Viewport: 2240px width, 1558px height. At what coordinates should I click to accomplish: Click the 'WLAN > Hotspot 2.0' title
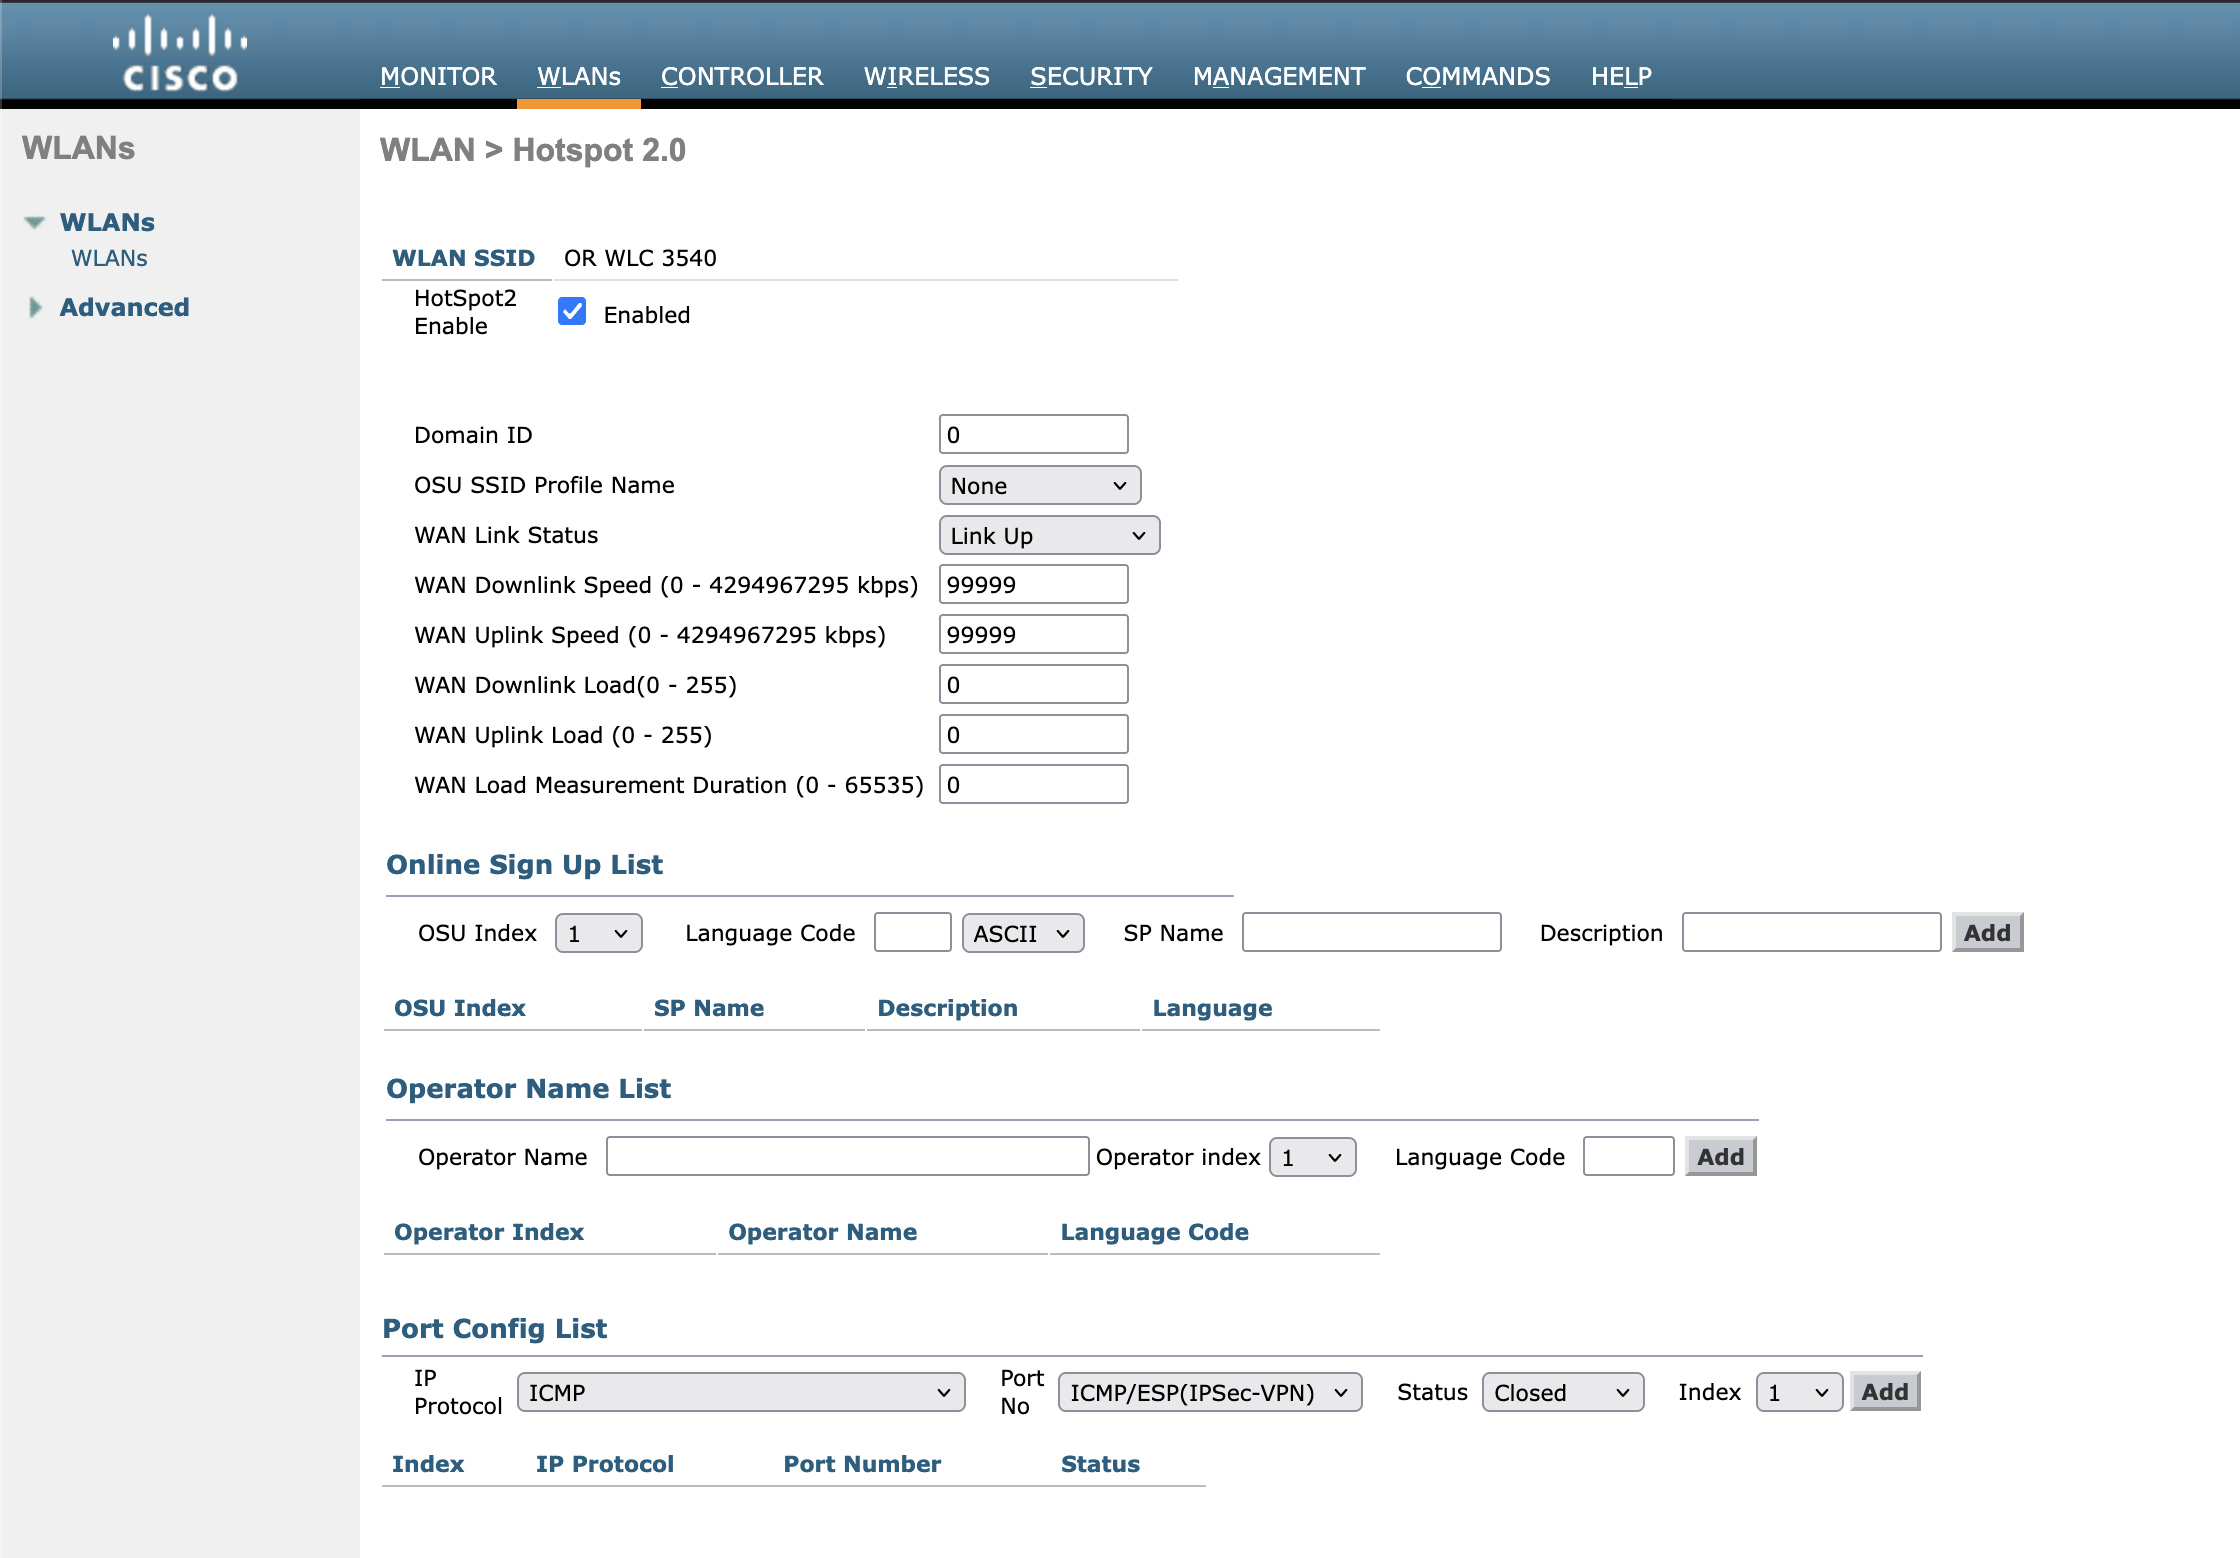[533, 150]
